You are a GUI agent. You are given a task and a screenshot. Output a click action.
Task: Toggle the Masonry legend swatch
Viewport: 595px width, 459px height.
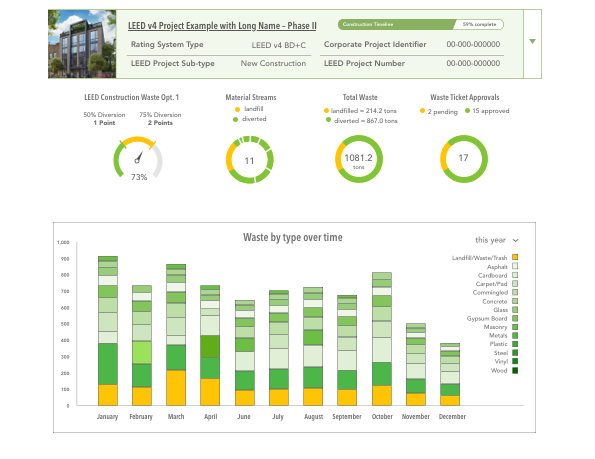coord(515,327)
